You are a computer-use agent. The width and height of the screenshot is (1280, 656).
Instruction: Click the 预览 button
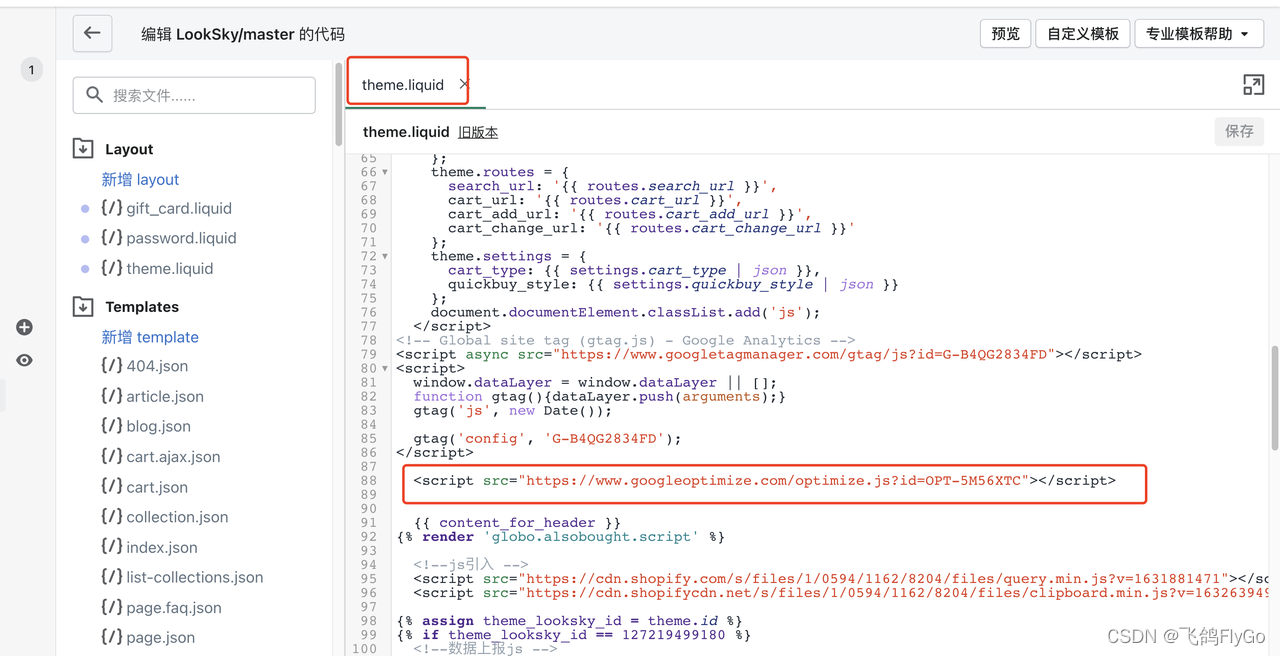coord(1005,33)
